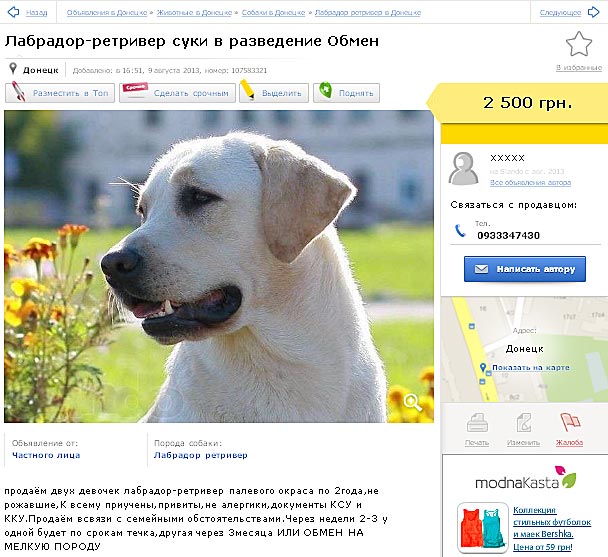Viewport: 608px width, 557px height.
Task: Open Все объявления автора link
Action: tap(530, 182)
